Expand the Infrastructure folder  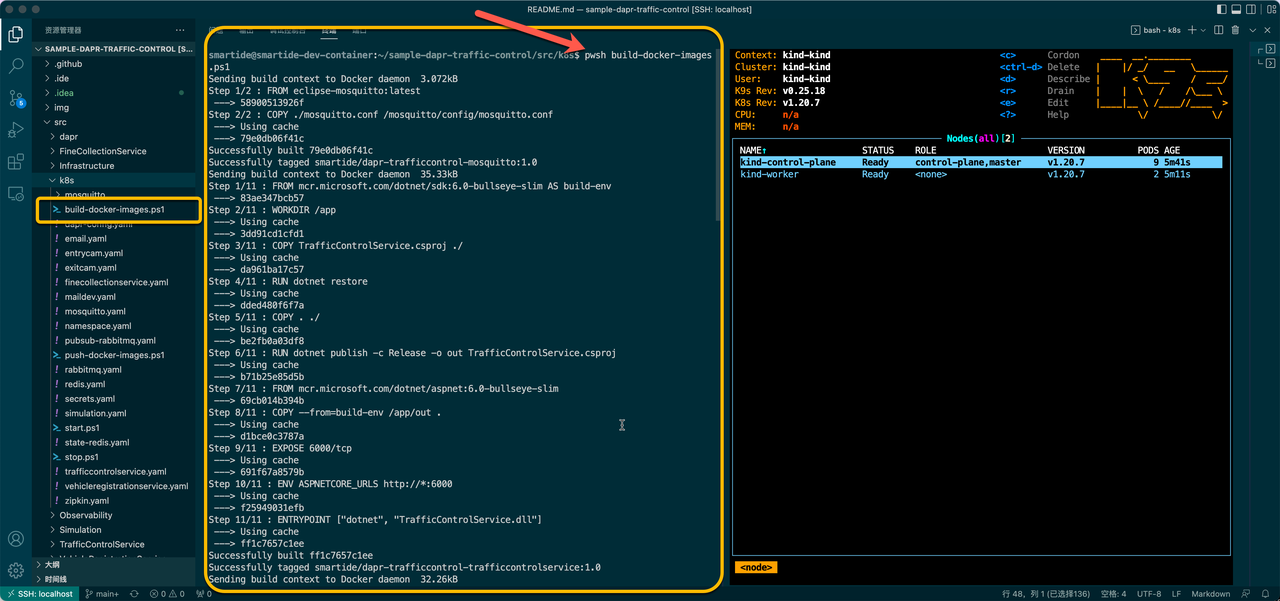click(114, 166)
